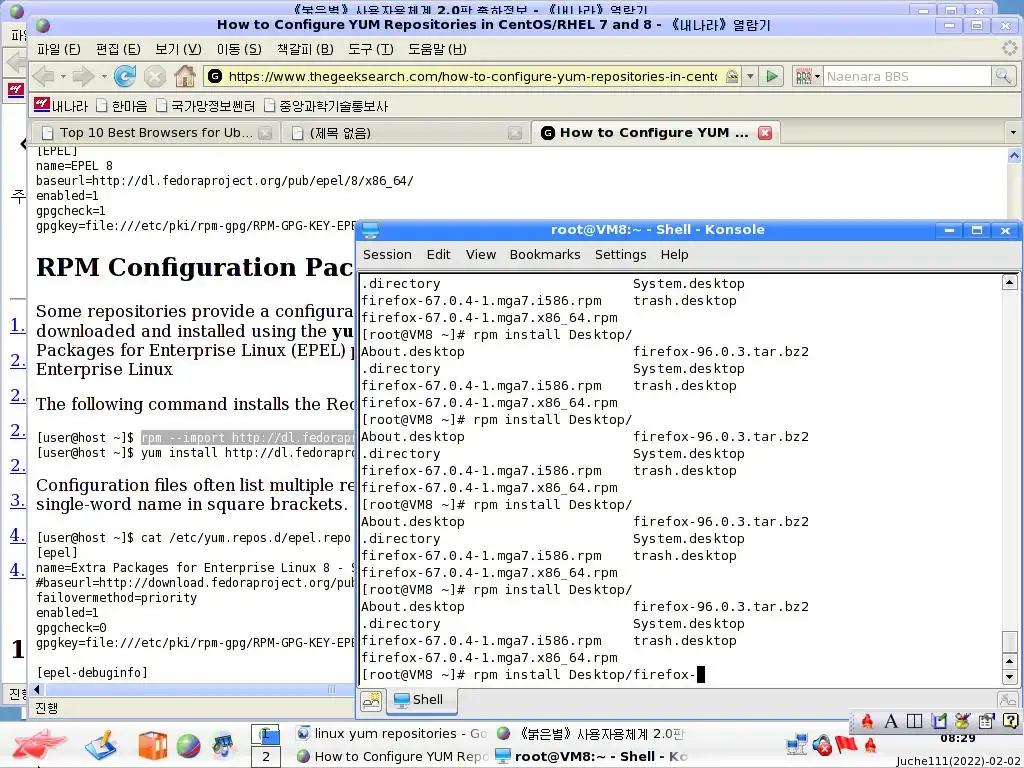The width and height of the screenshot is (1024, 768).
Task: Click the network connection tray icon
Action: click(x=797, y=745)
